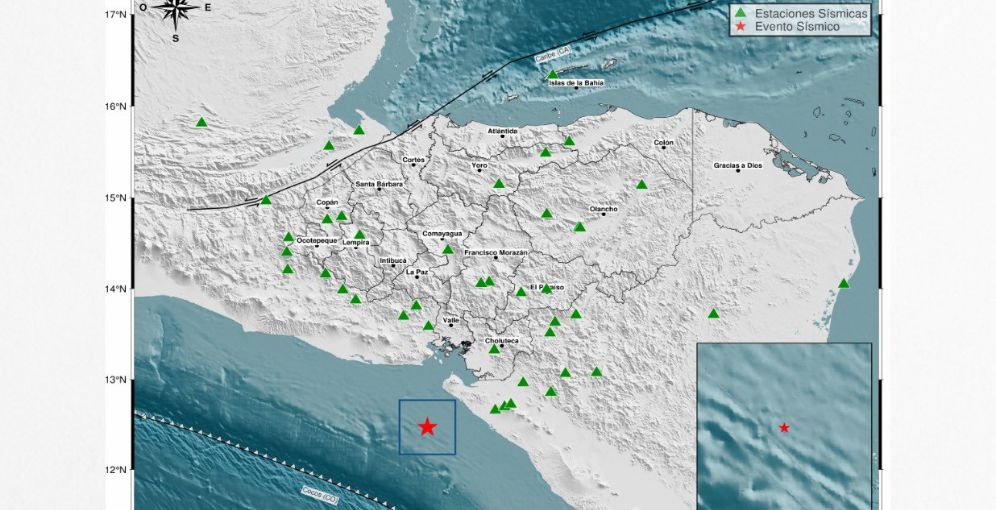Select the station triangle above Islas de la Bahía
The width and height of the screenshot is (996, 510).
pos(552,74)
